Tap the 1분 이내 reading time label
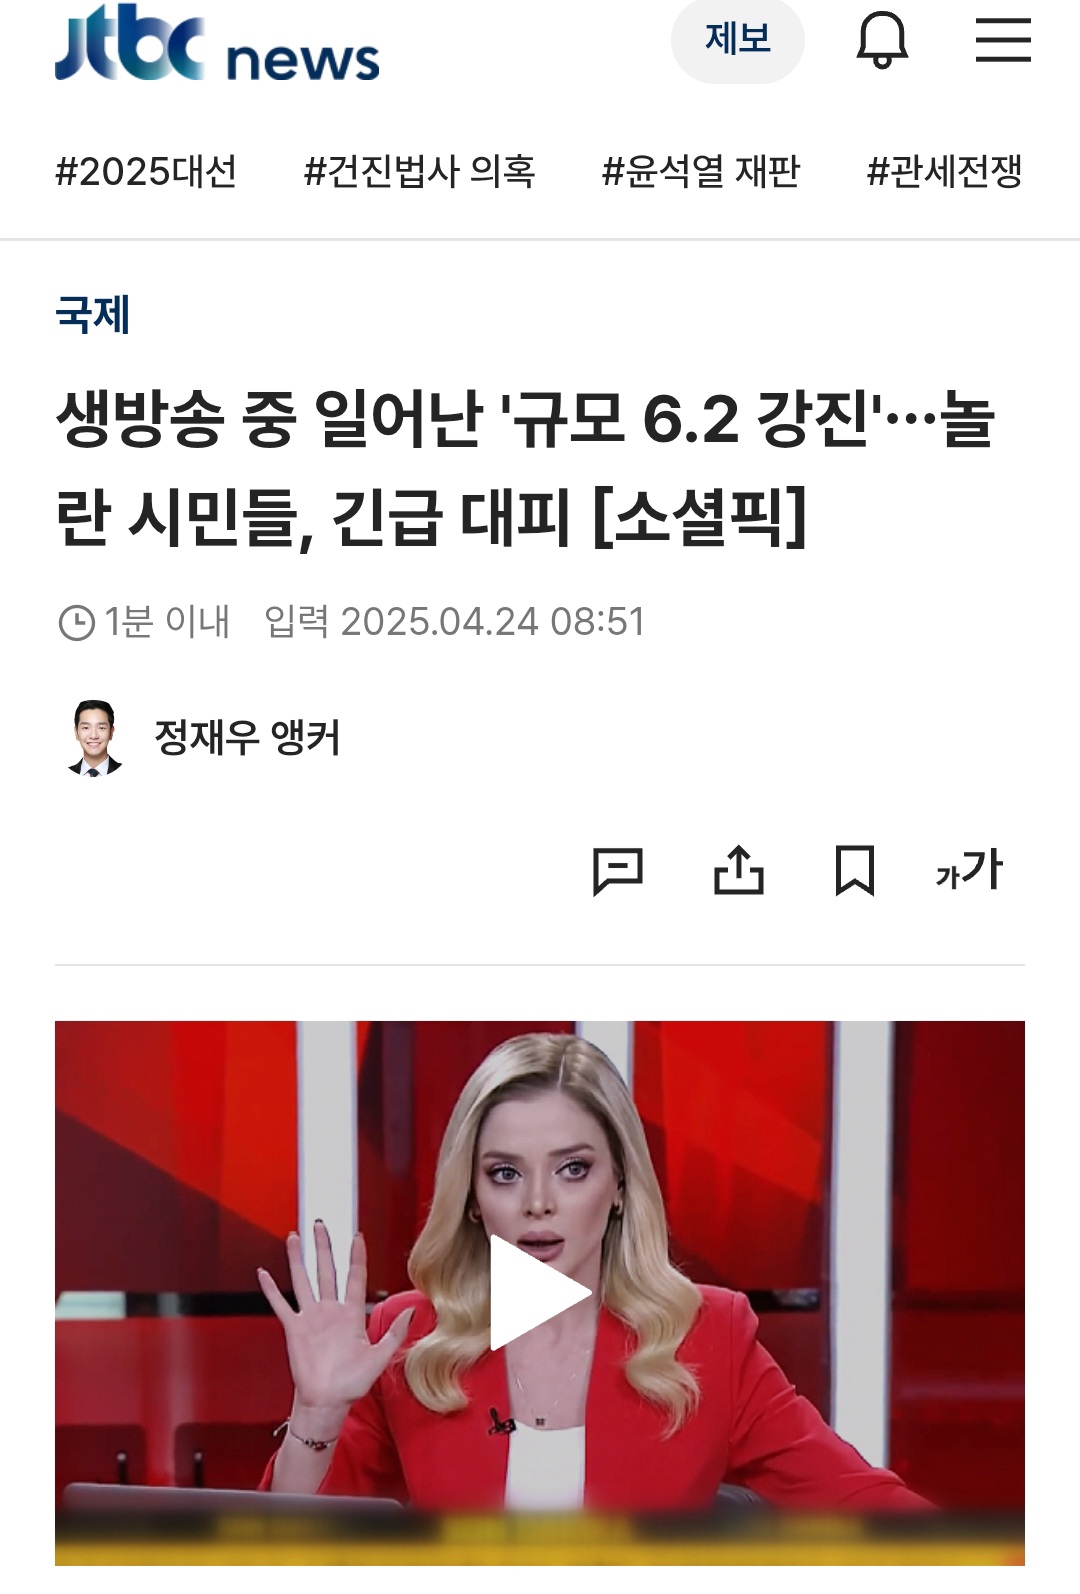This screenshot has width=1080, height=1594. coord(167,622)
